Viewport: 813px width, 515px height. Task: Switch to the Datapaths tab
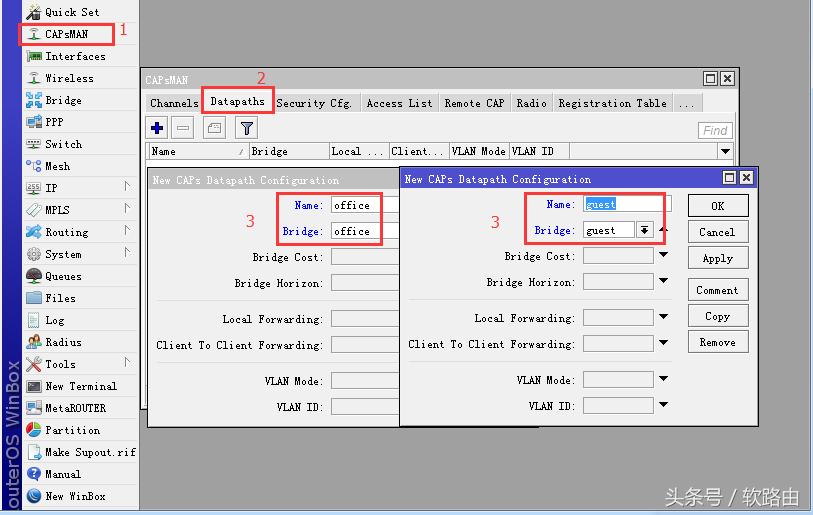237,102
